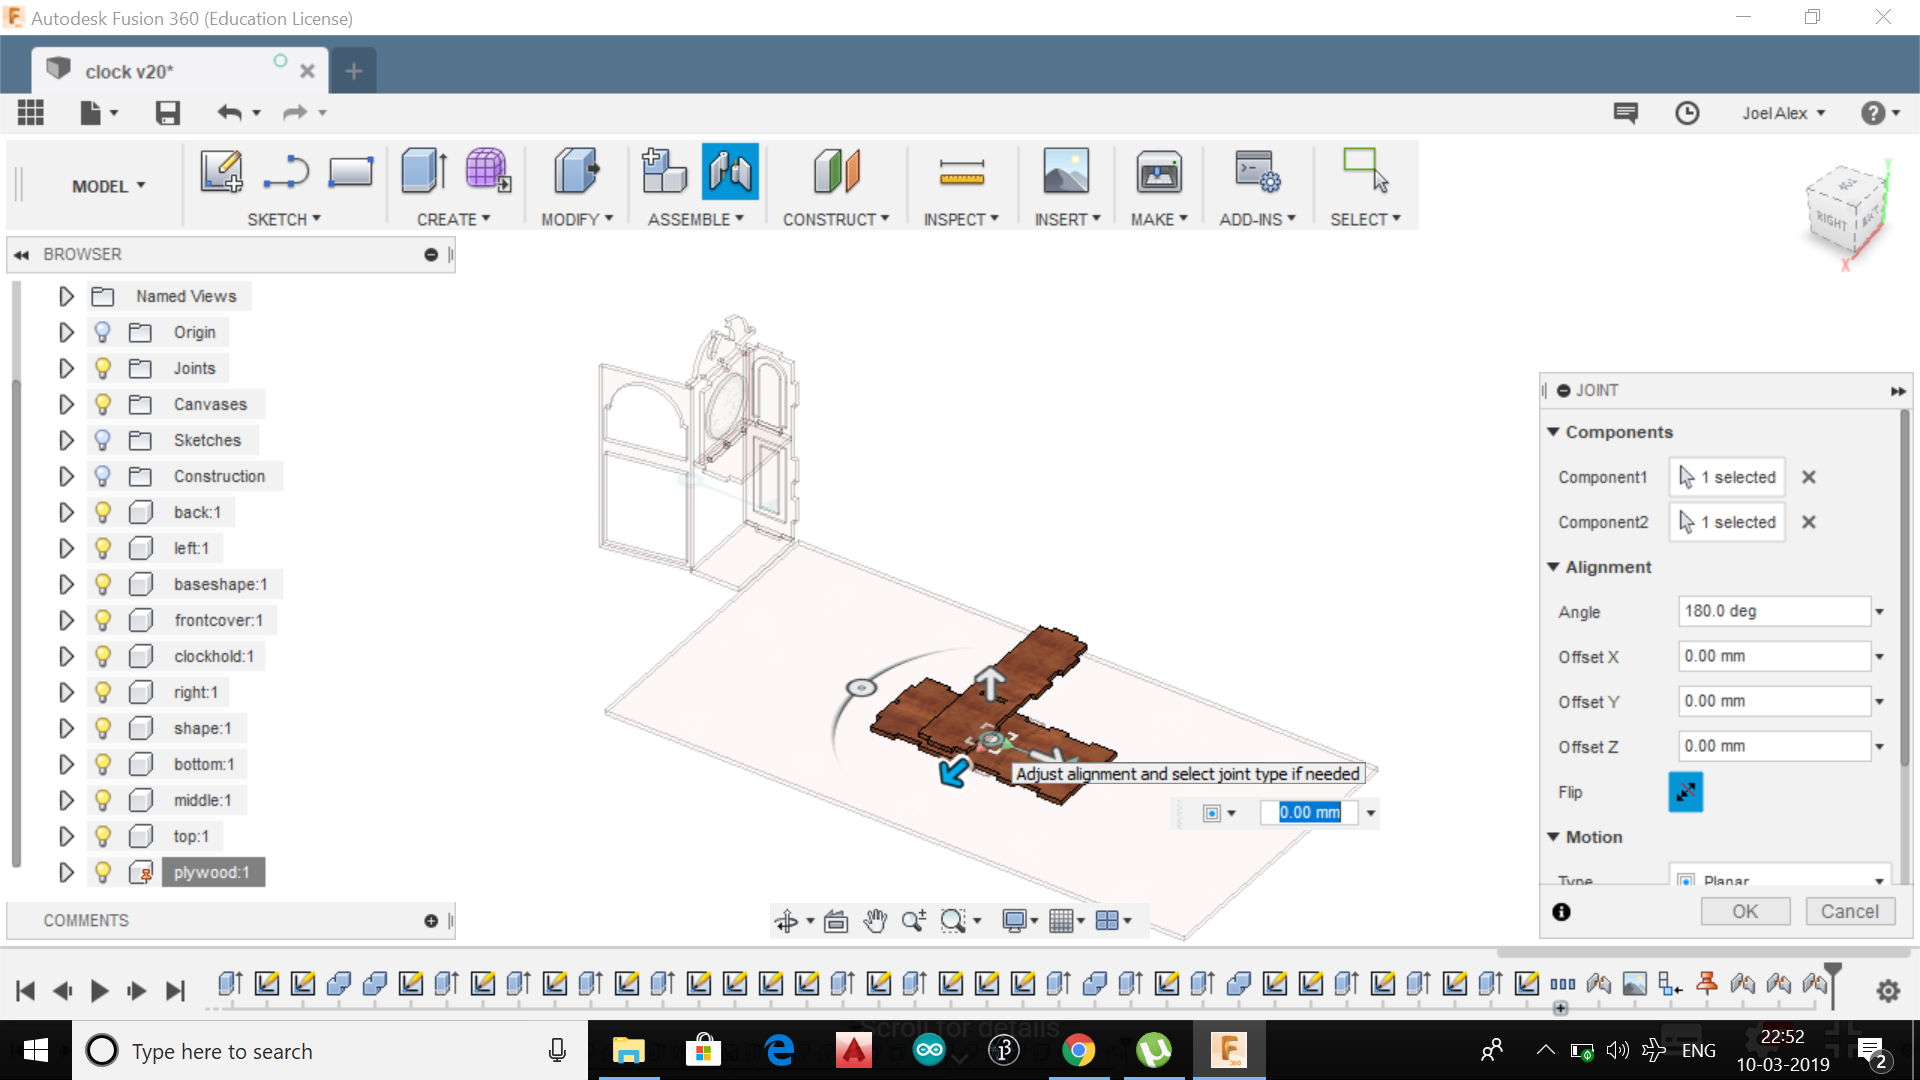Image resolution: width=1920 pixels, height=1080 pixels.
Task: Select the Extrude tool icon
Action: tap(423, 172)
